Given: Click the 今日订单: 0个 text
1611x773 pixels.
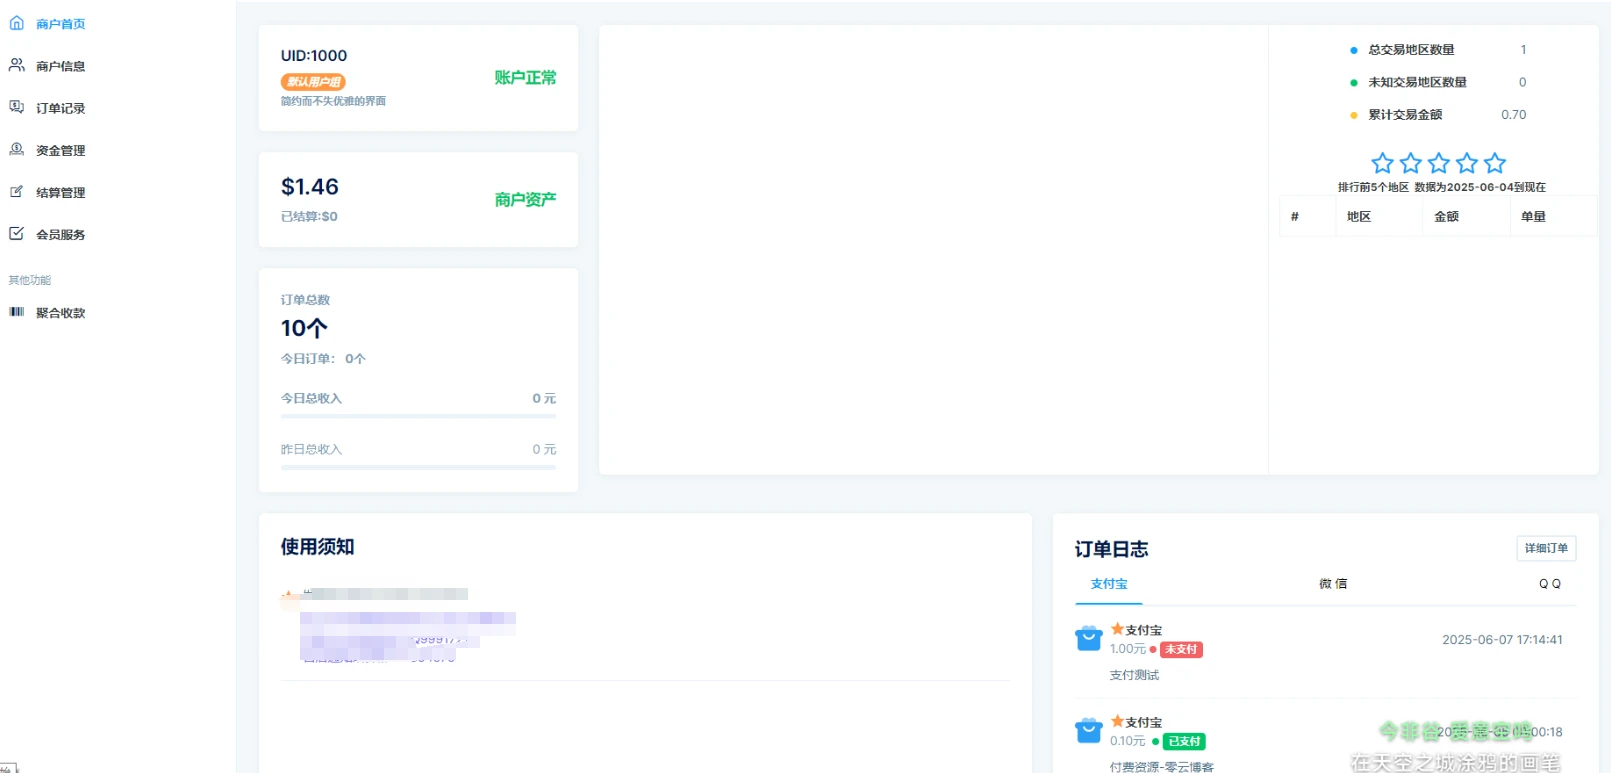Looking at the screenshot, I should tap(323, 359).
